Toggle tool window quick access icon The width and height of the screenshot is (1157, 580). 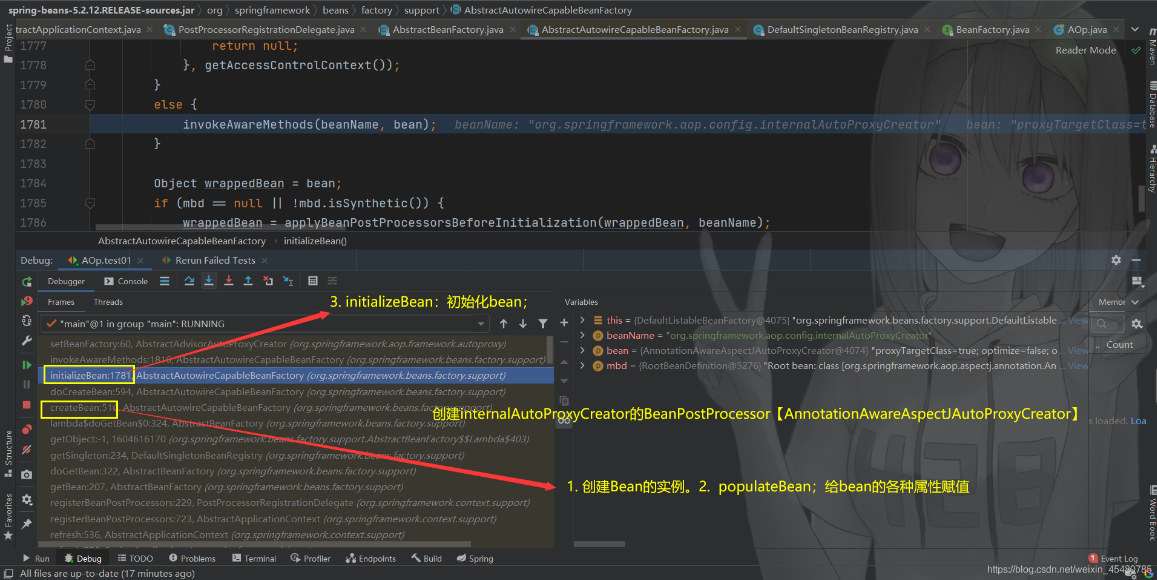[x=8, y=573]
